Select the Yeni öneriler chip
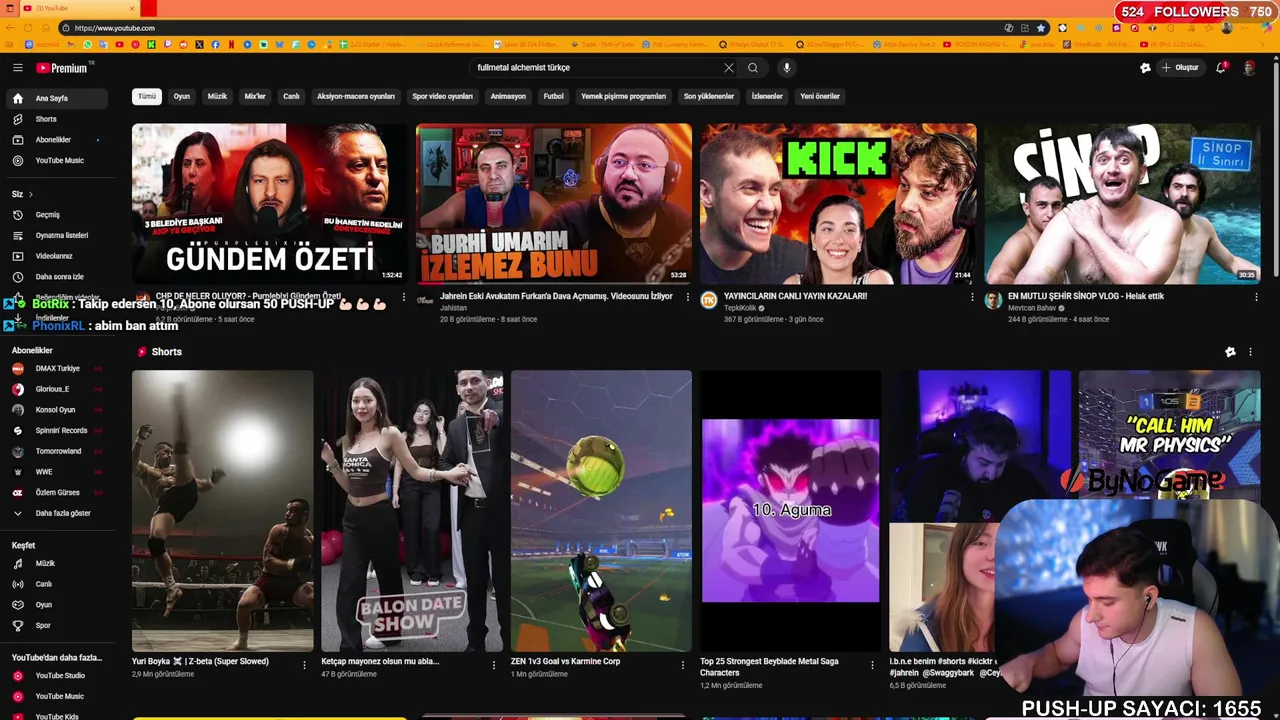 coord(820,96)
